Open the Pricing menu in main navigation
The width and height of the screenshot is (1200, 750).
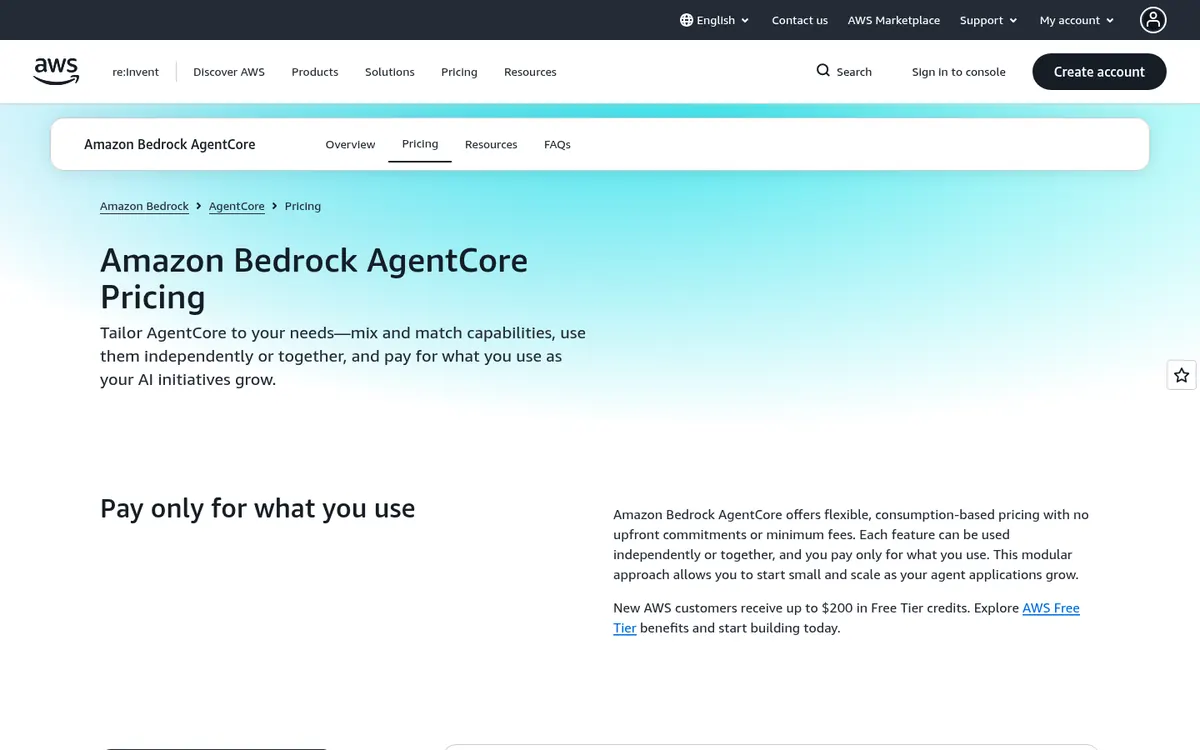point(459,72)
